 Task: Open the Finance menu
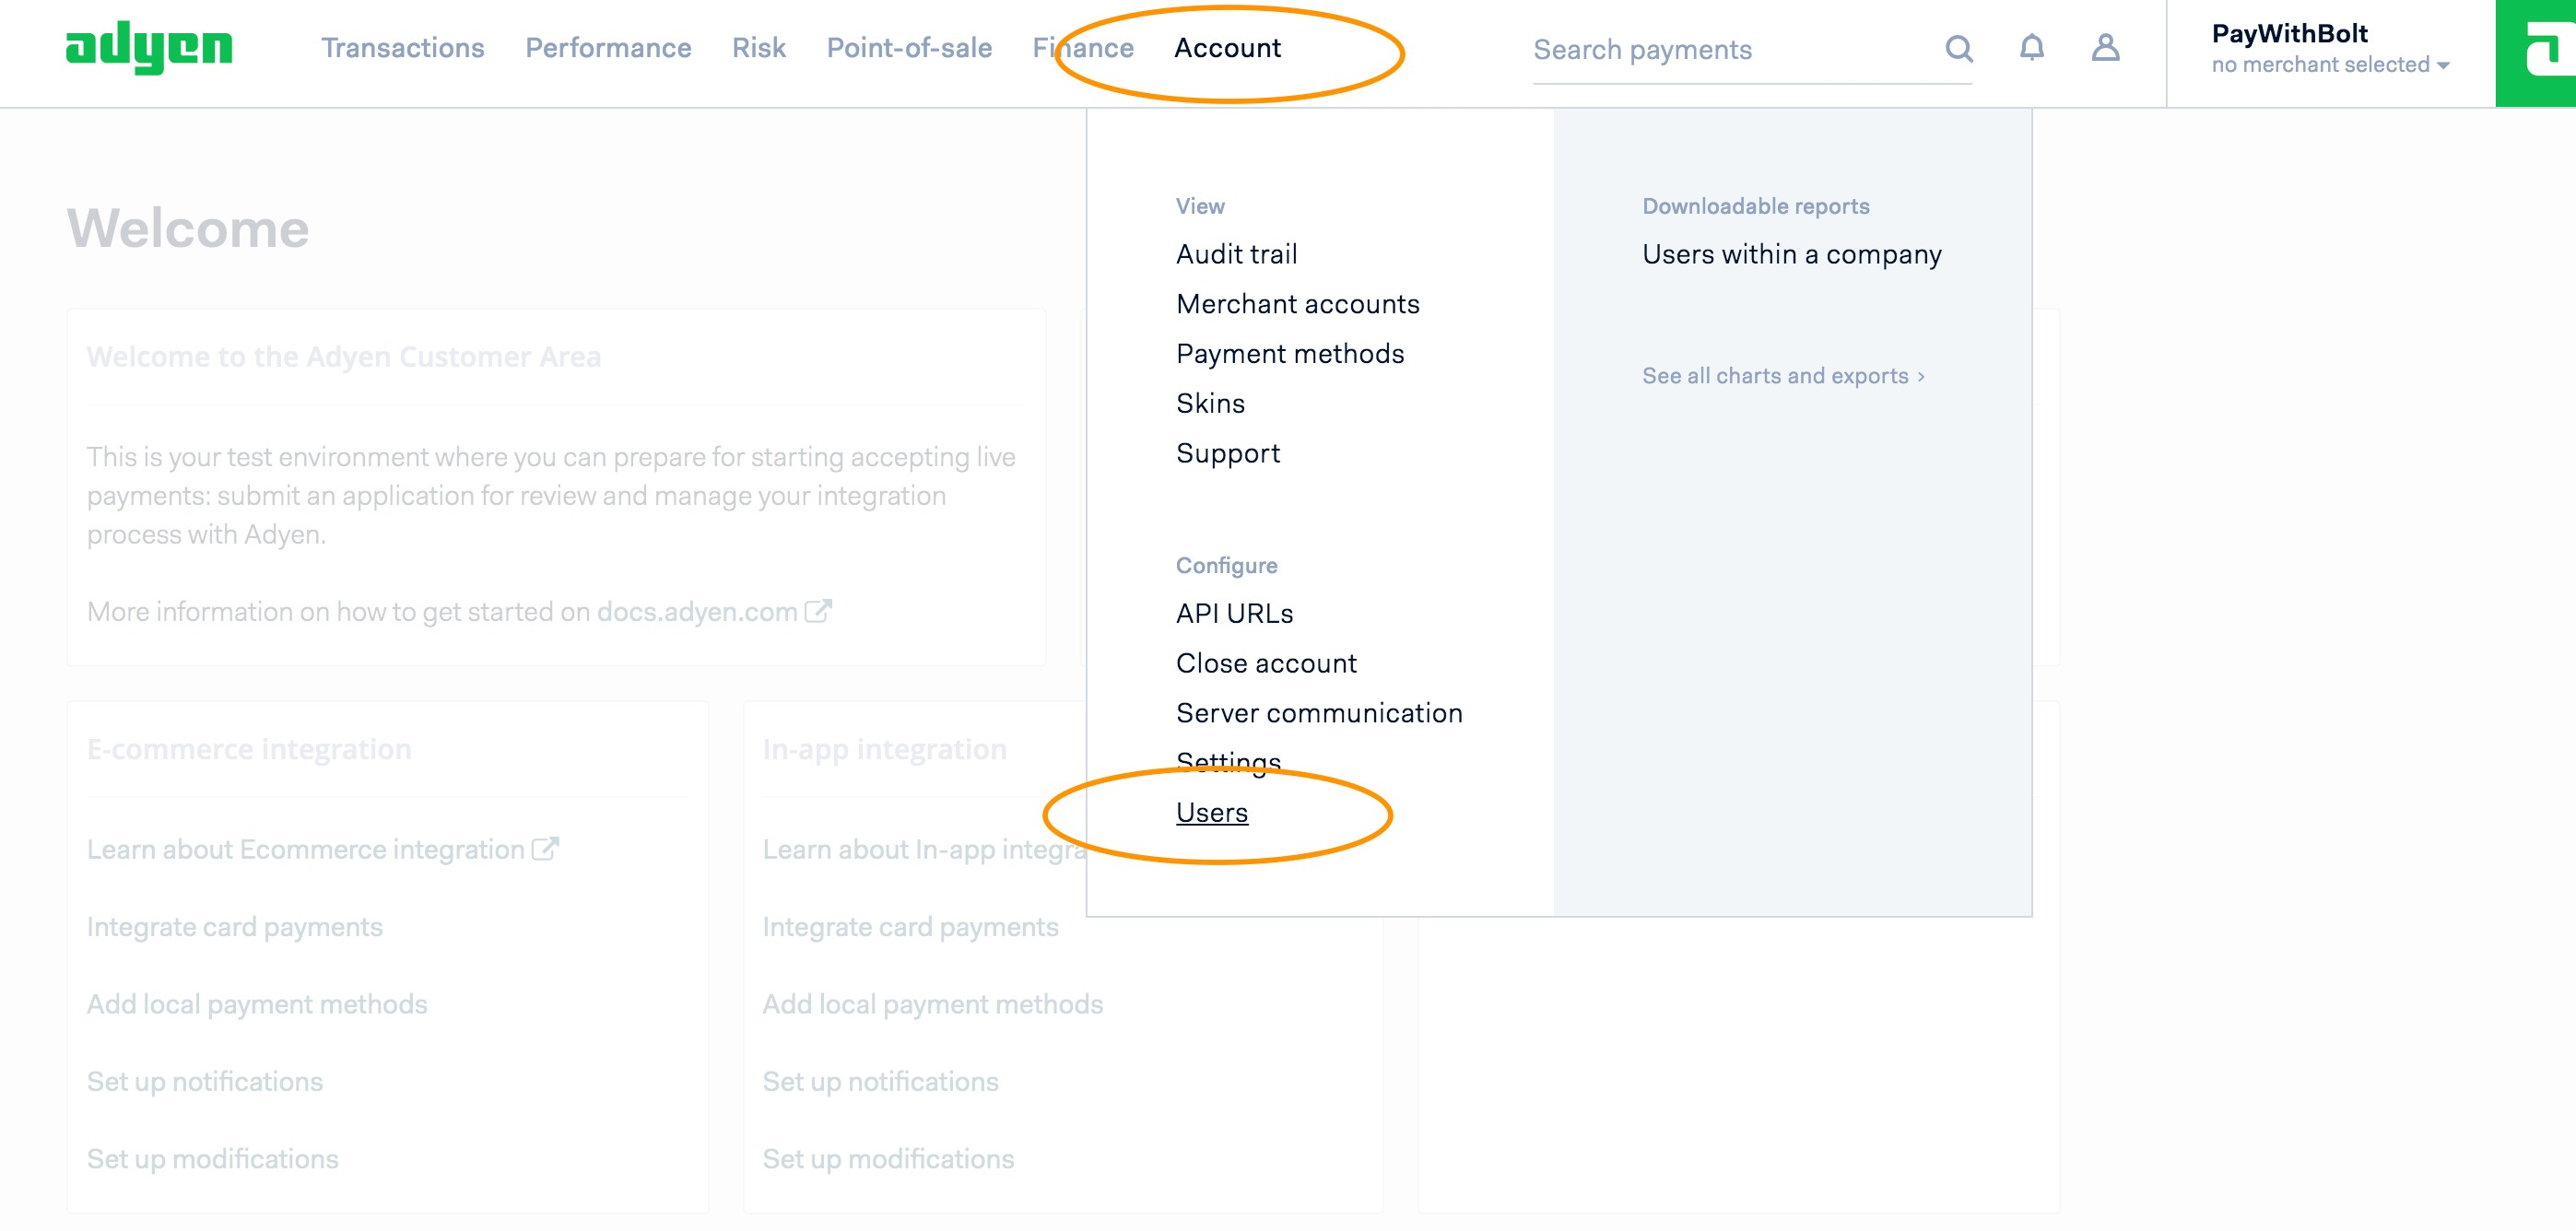[1083, 48]
